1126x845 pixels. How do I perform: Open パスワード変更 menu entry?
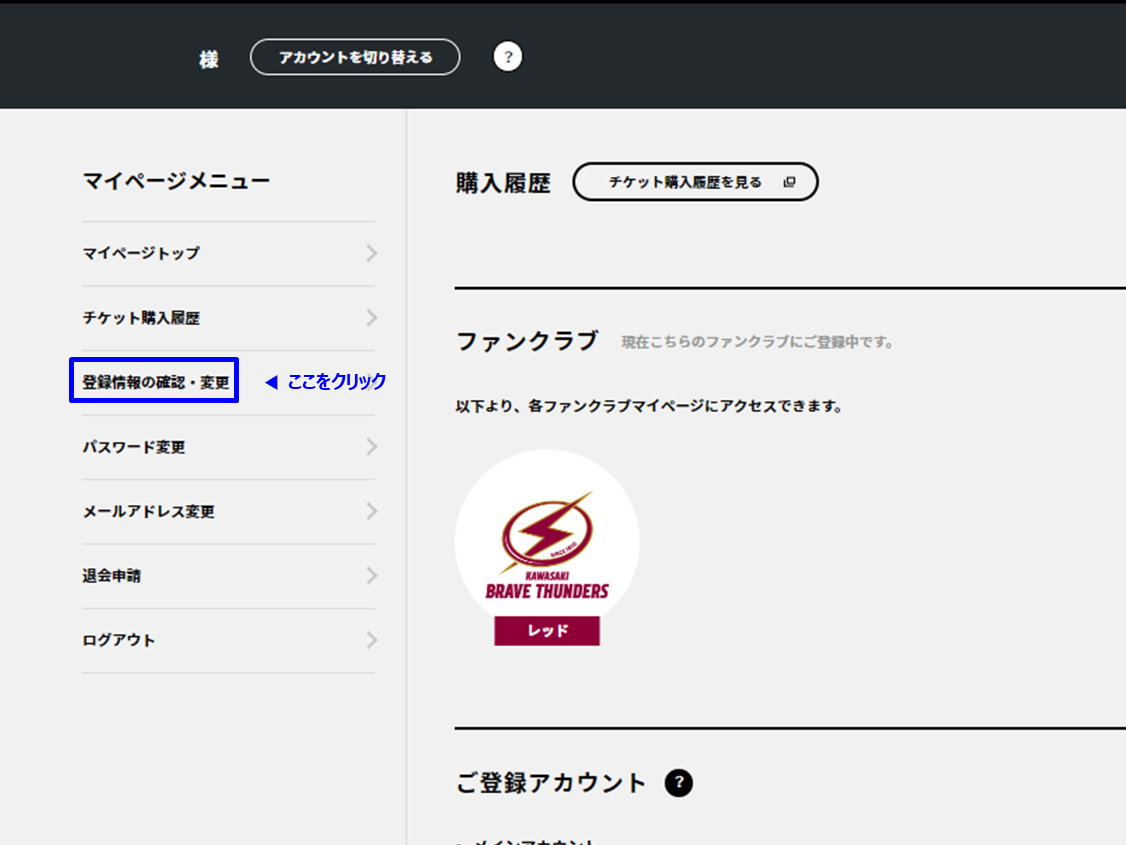tap(134, 447)
